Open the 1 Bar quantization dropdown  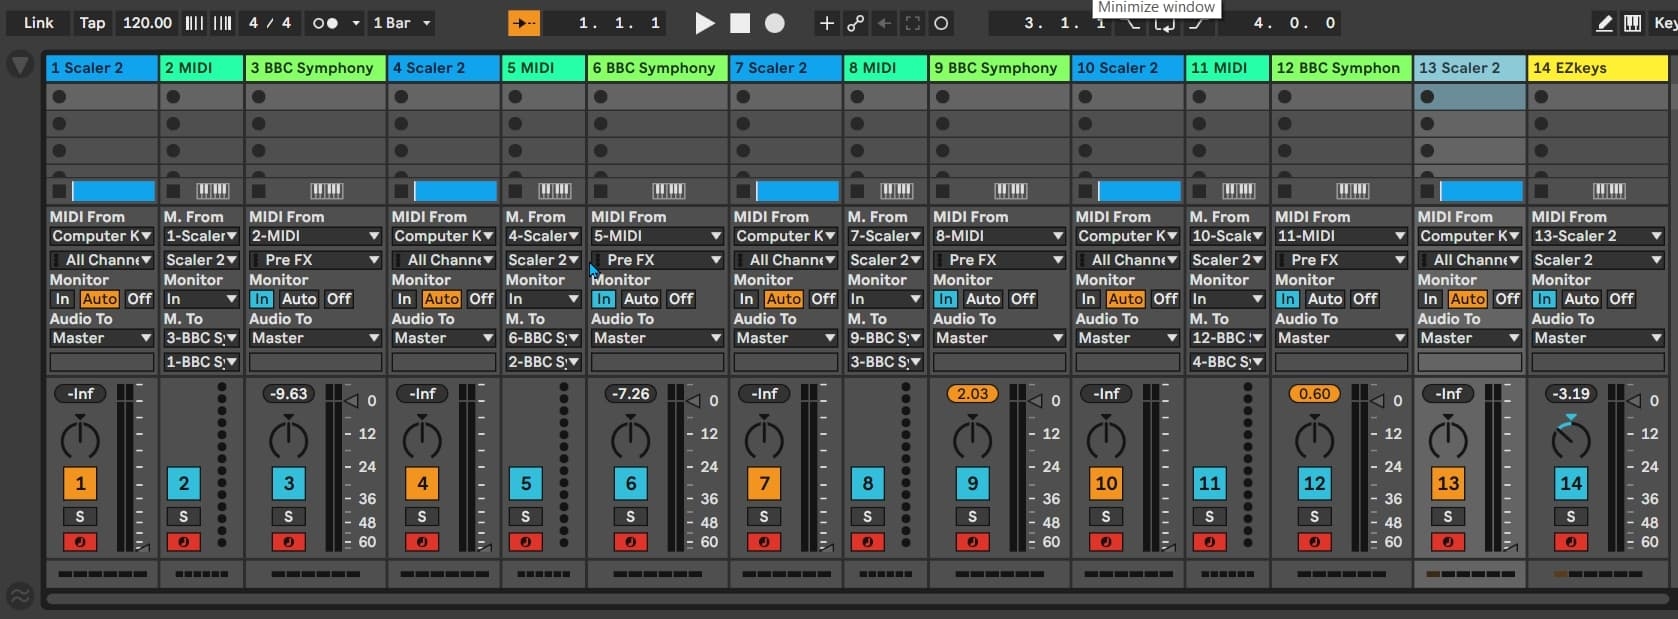coord(402,23)
